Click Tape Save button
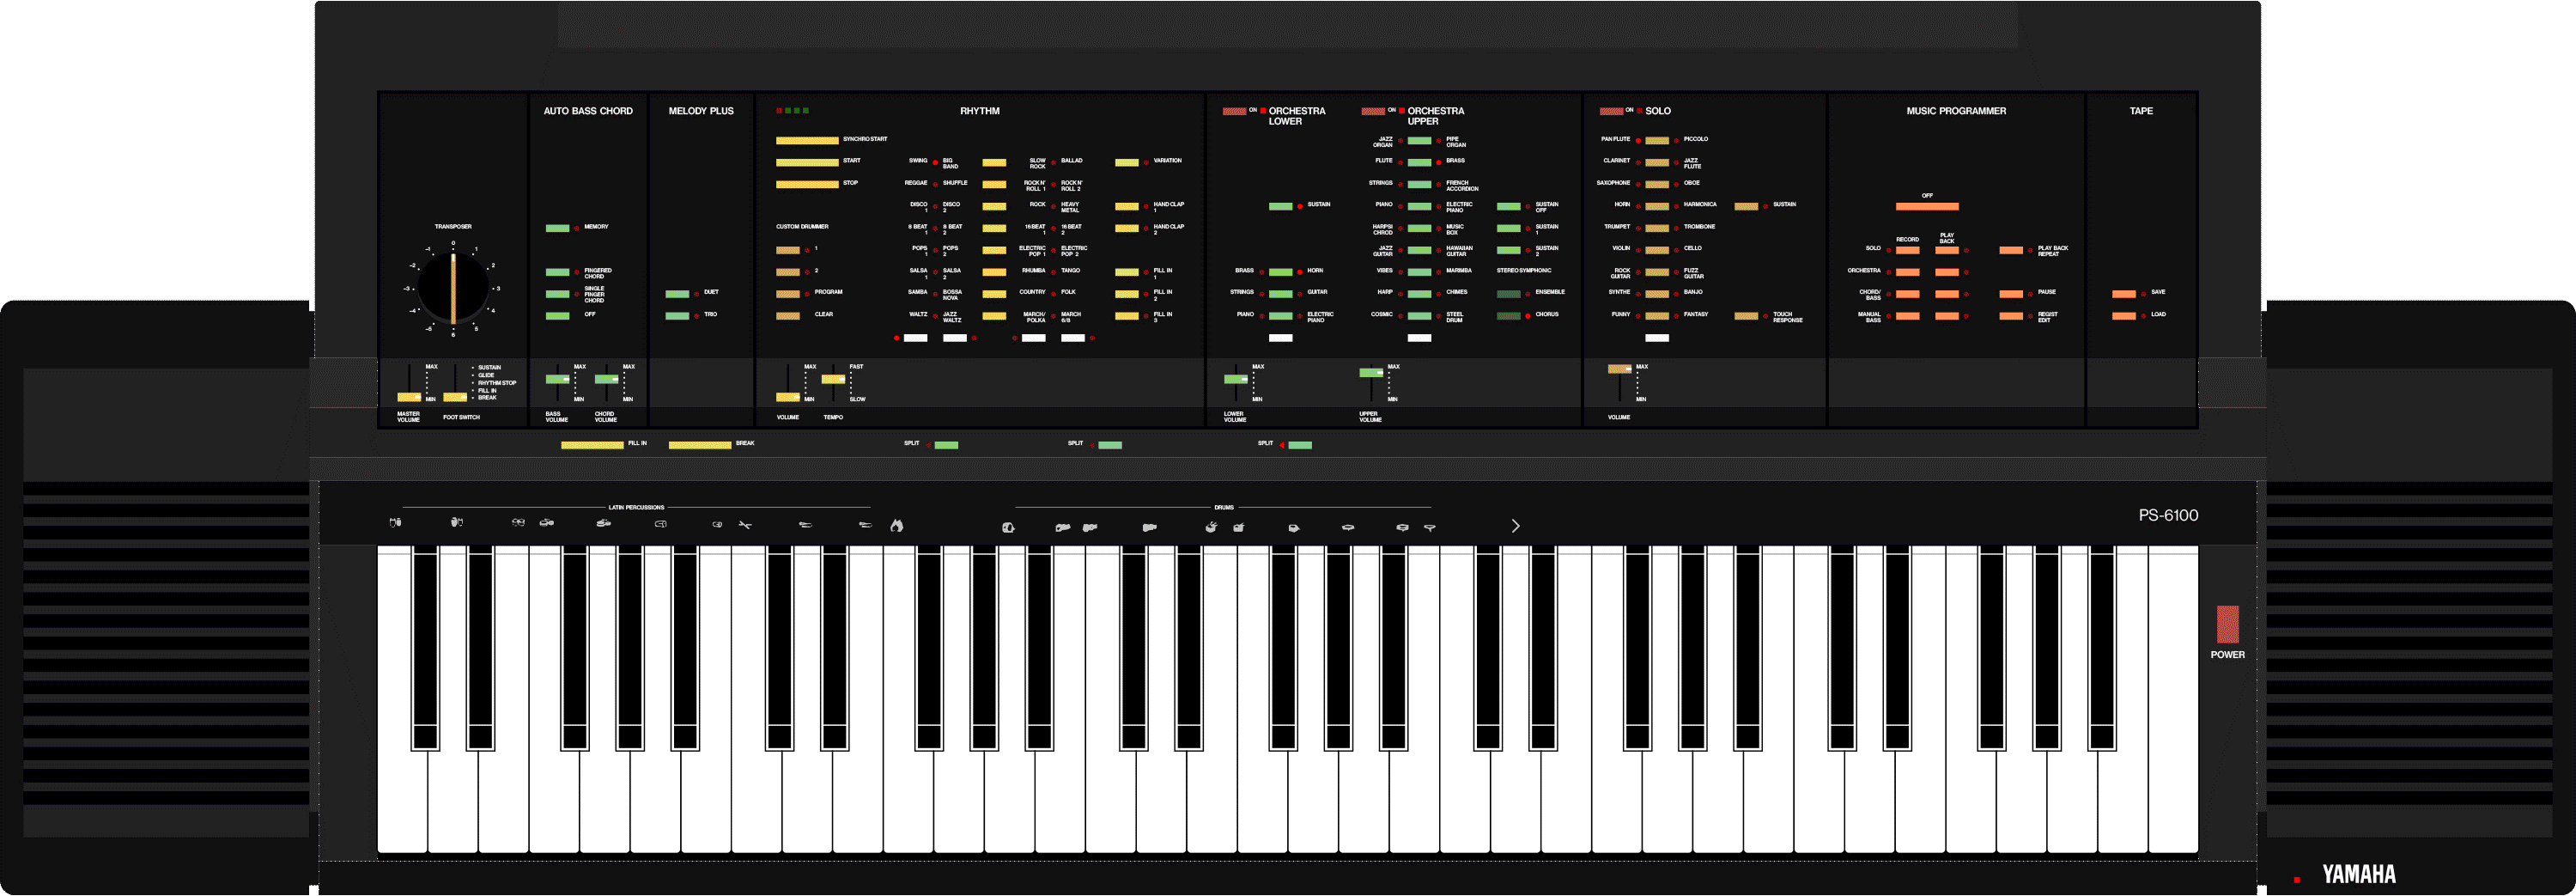The image size is (2576, 896). 2124,294
